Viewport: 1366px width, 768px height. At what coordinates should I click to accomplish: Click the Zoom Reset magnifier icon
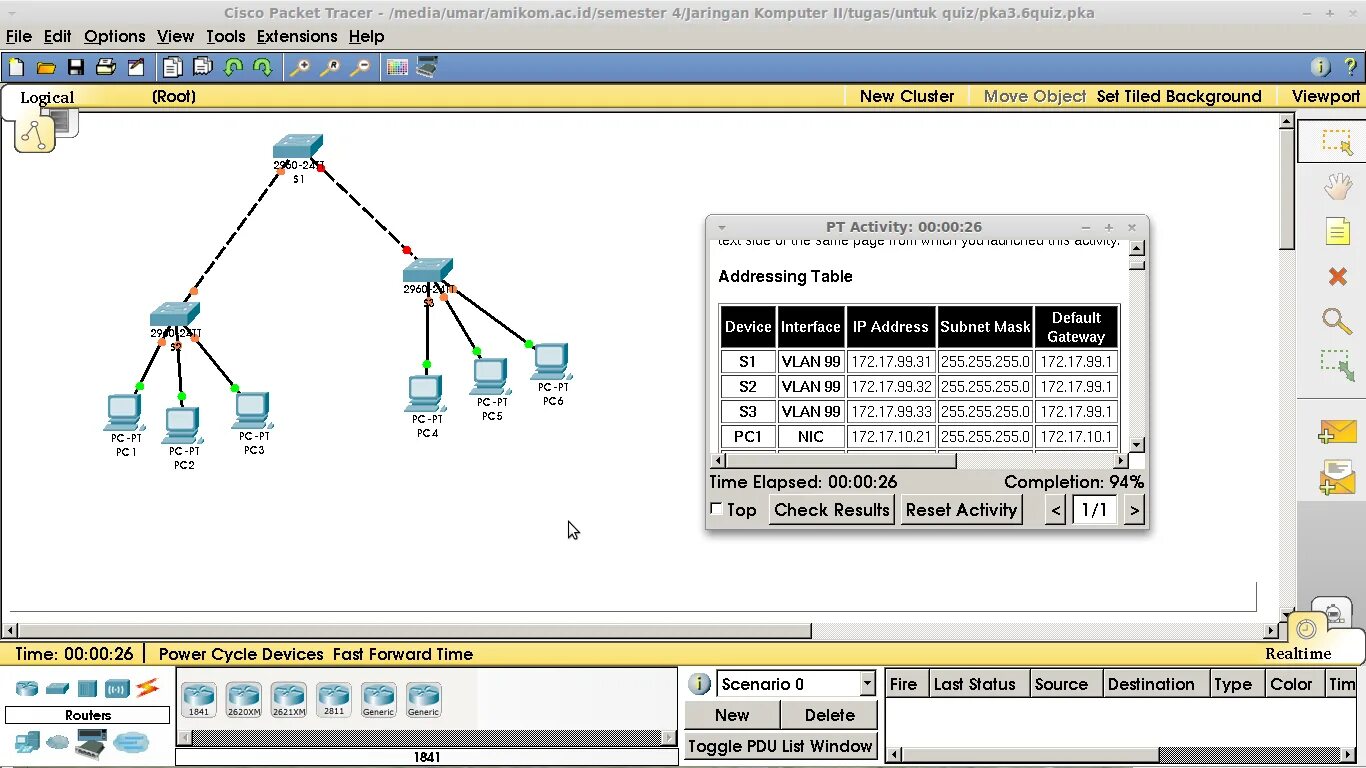click(x=329, y=68)
